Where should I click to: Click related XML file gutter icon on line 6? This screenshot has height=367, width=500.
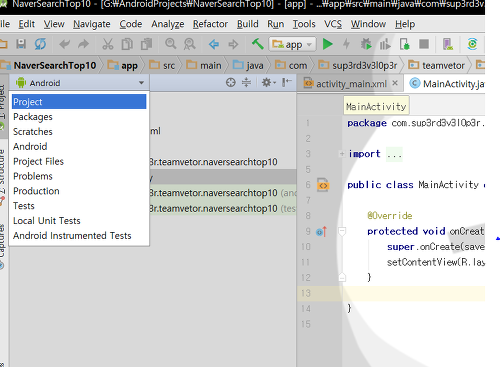point(323,185)
